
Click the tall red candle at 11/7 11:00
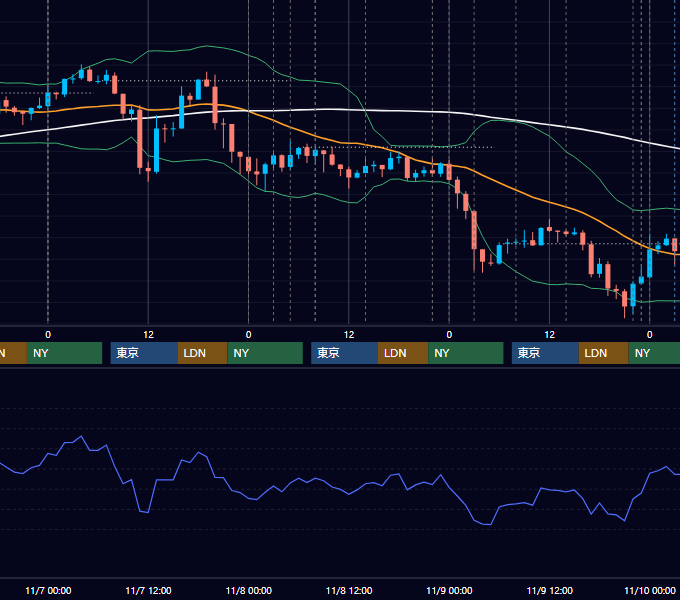pos(140,139)
